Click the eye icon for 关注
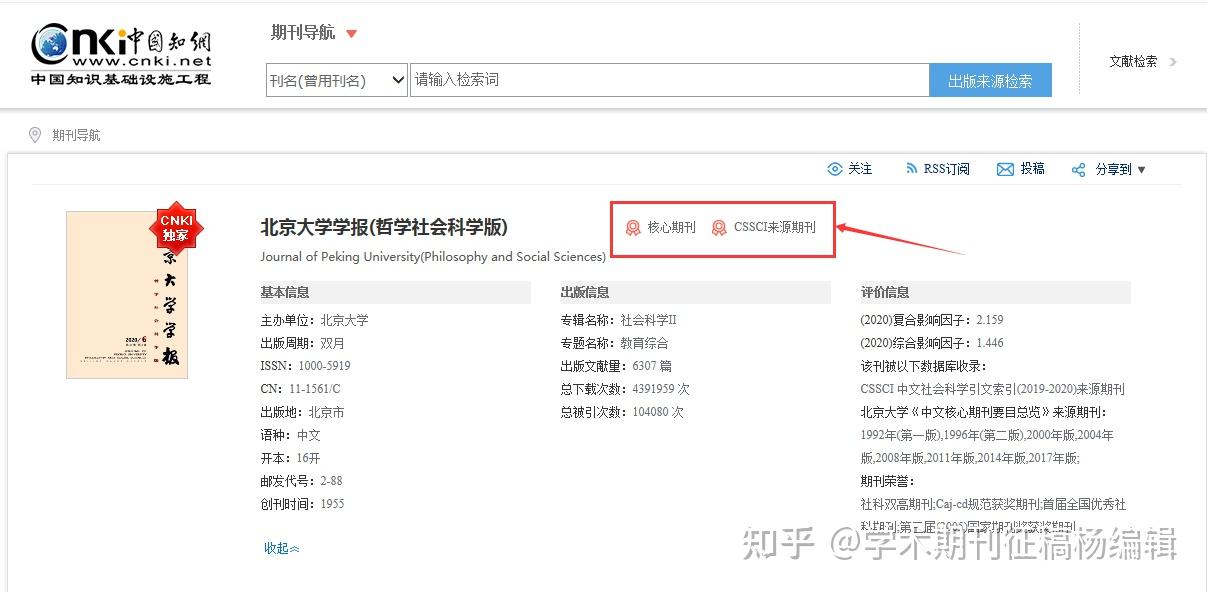This screenshot has height=592, width=1207. pyautogui.click(x=835, y=169)
